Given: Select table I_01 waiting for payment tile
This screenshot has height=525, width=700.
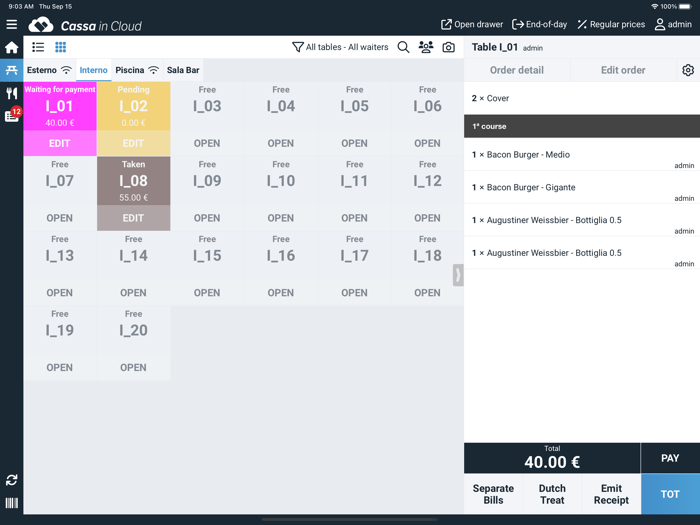Looking at the screenshot, I should [x=60, y=106].
